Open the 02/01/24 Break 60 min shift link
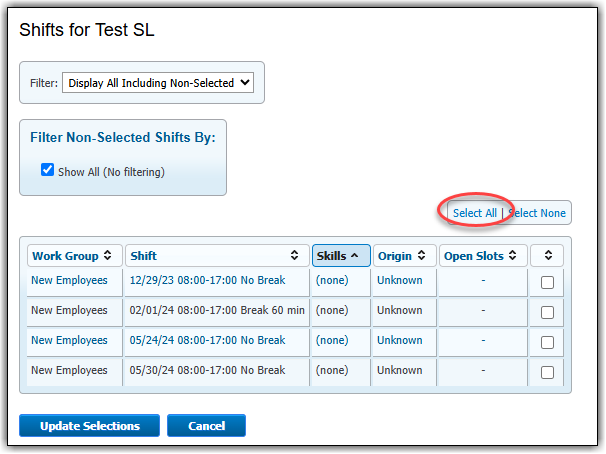606x454 pixels. coord(217,311)
